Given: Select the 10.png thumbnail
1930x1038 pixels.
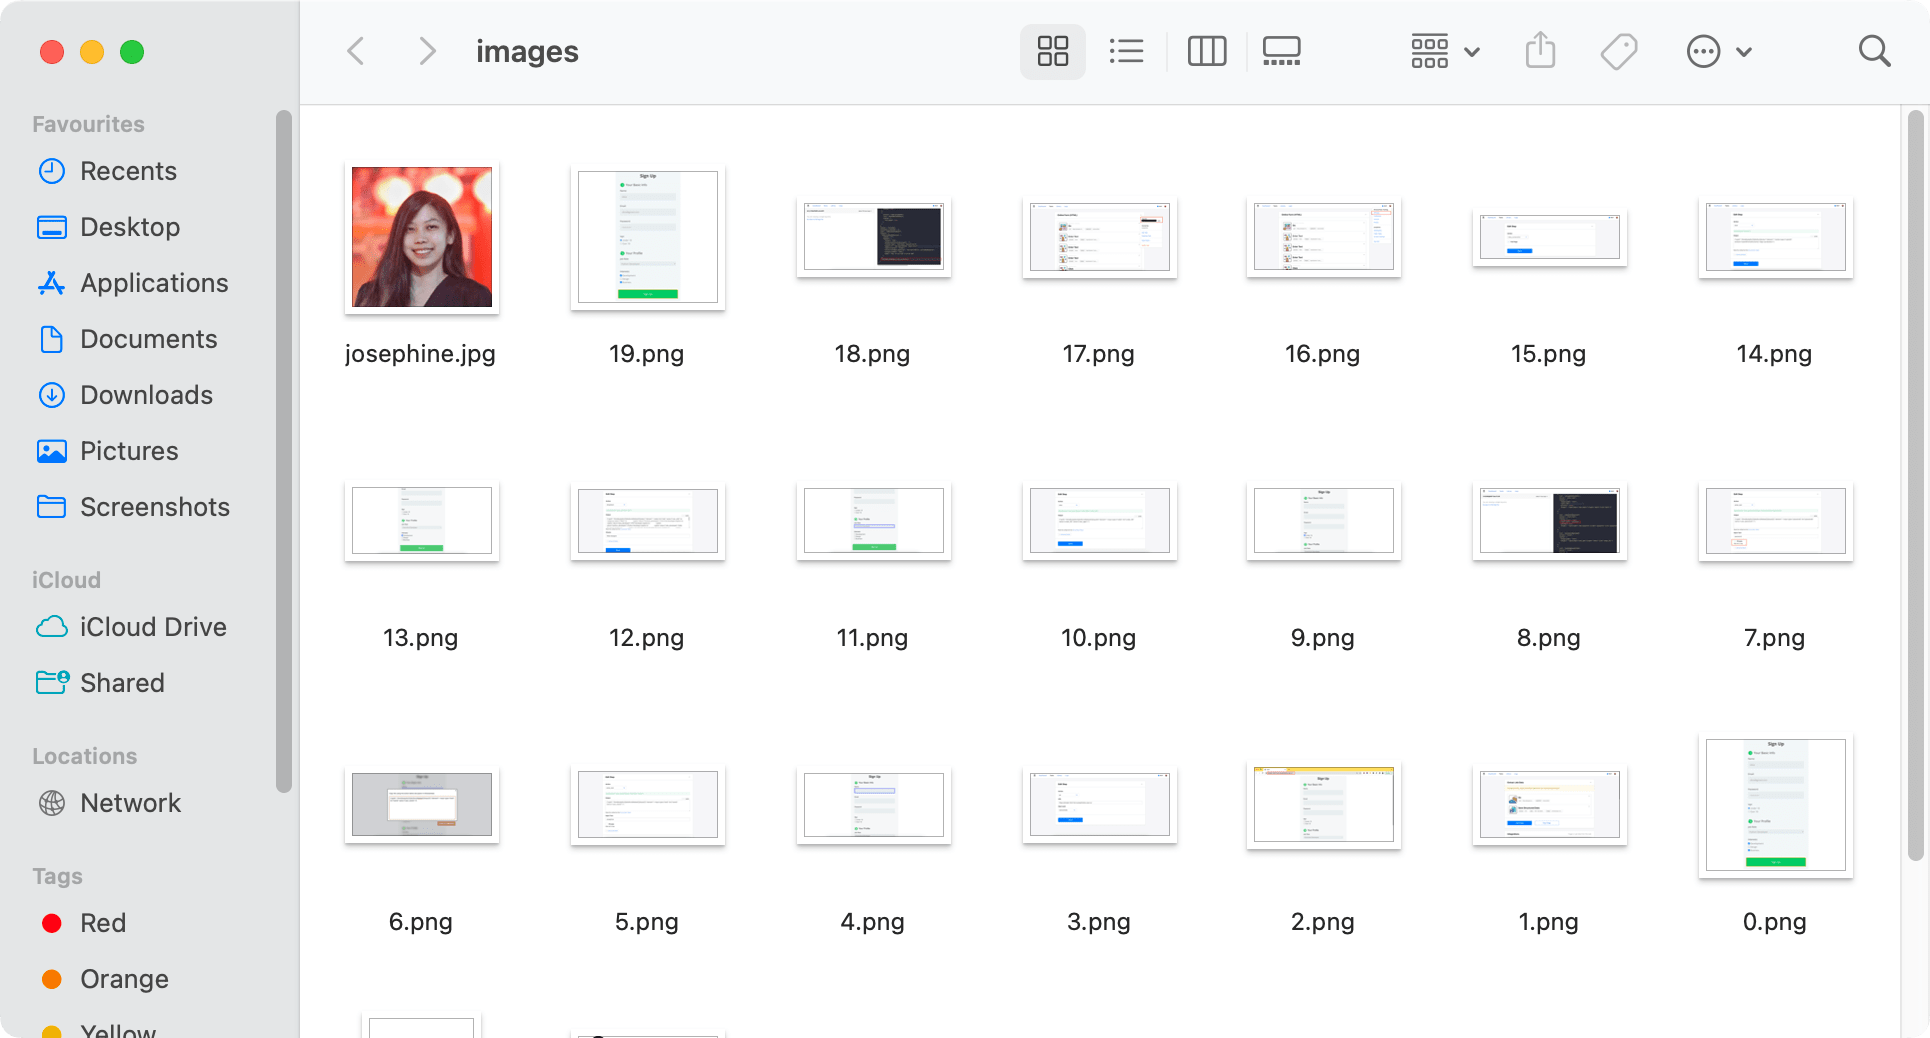Looking at the screenshot, I should [x=1100, y=521].
